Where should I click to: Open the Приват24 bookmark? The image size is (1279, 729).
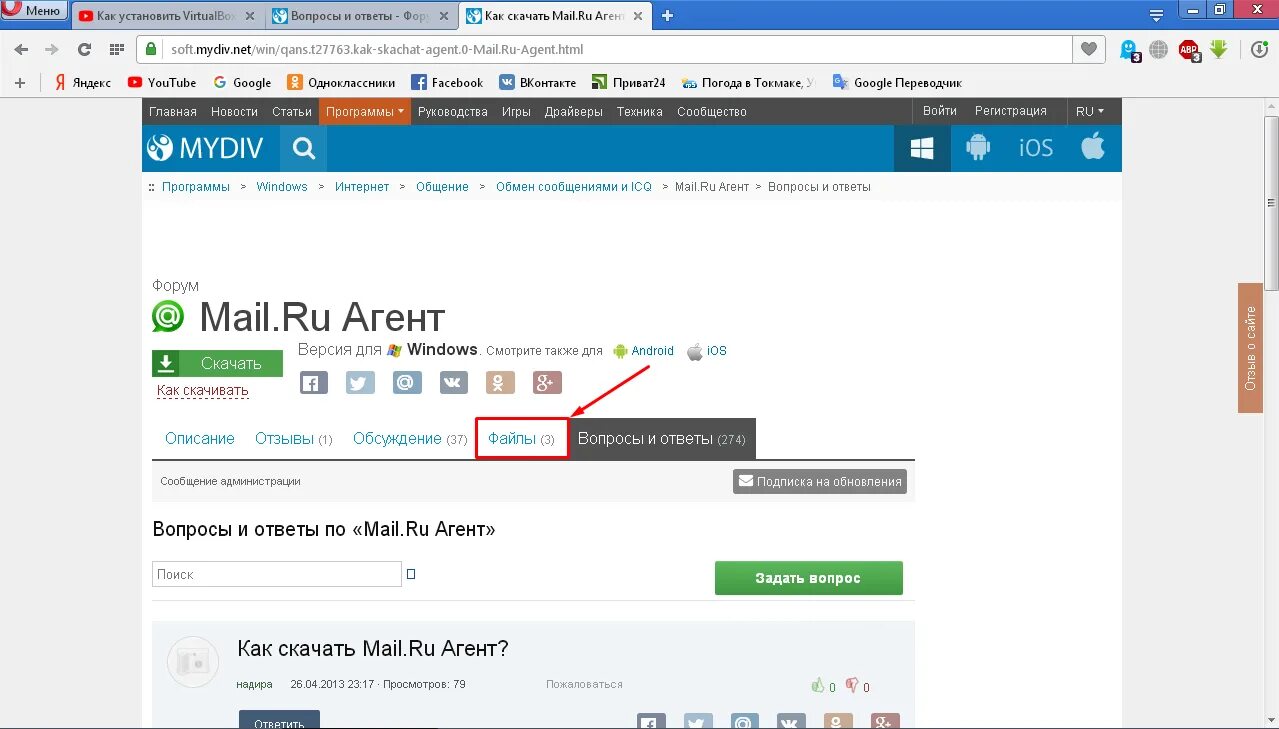(x=629, y=83)
